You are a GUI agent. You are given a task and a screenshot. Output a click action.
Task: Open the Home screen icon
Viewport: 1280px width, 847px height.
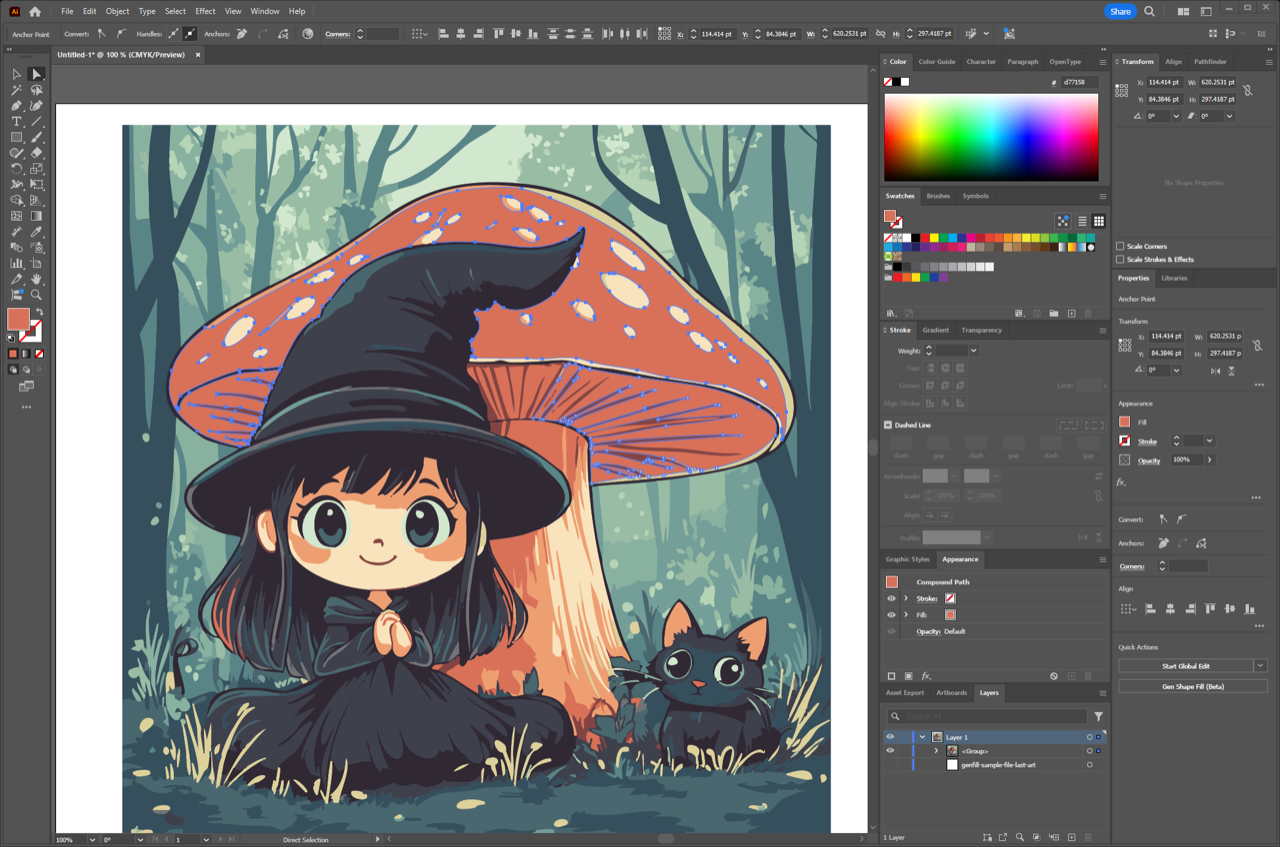point(35,11)
